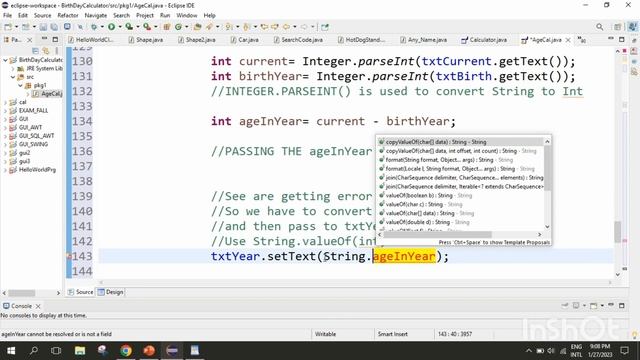Click the error marker on line 143
This screenshot has width=640, height=360.
point(69,256)
